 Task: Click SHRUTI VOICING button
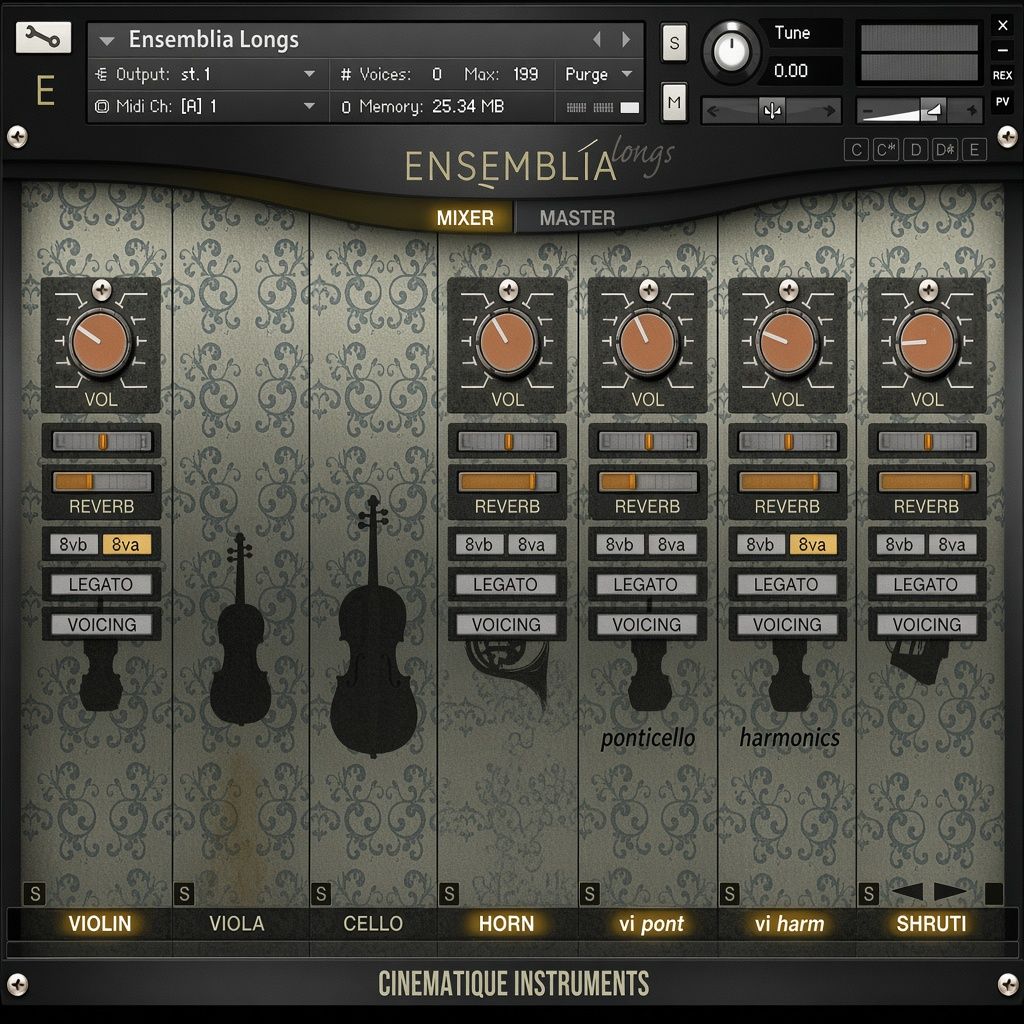click(x=927, y=624)
